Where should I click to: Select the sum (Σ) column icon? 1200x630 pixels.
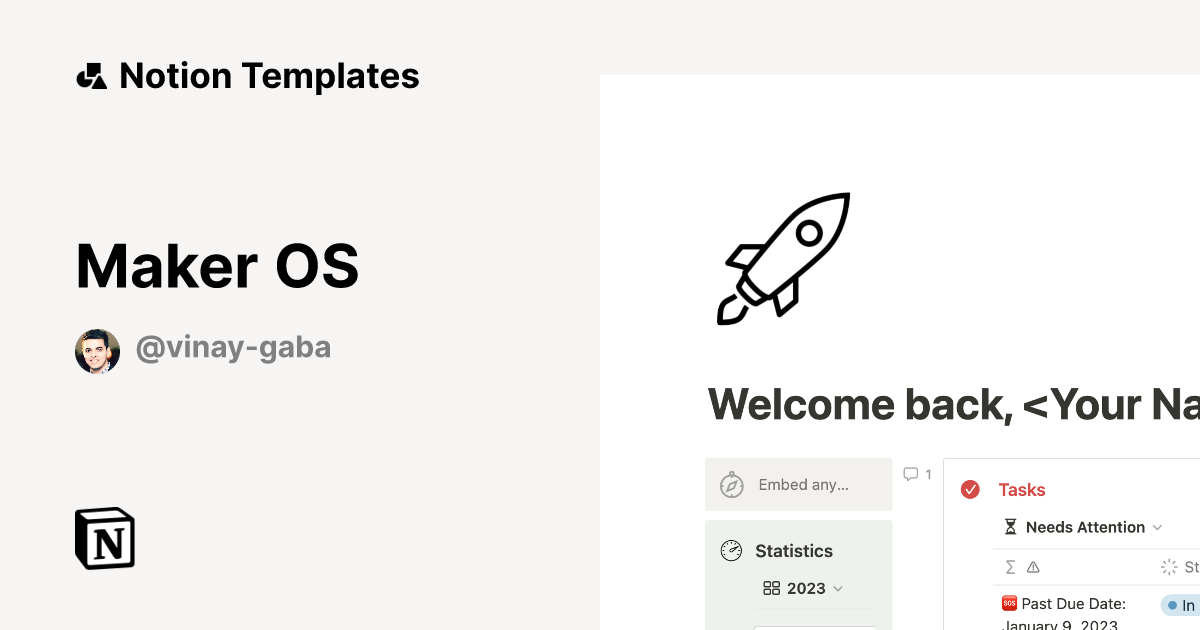pyautogui.click(x=1009, y=566)
